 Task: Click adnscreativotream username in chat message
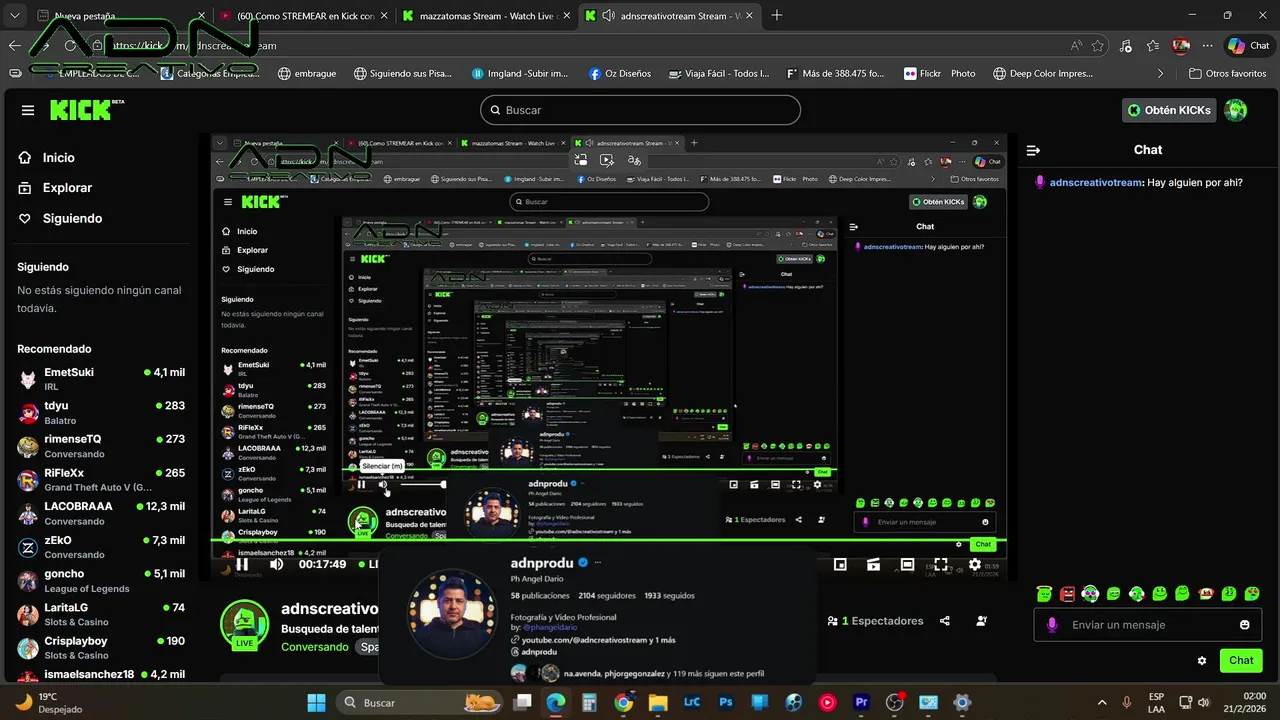point(1095,183)
